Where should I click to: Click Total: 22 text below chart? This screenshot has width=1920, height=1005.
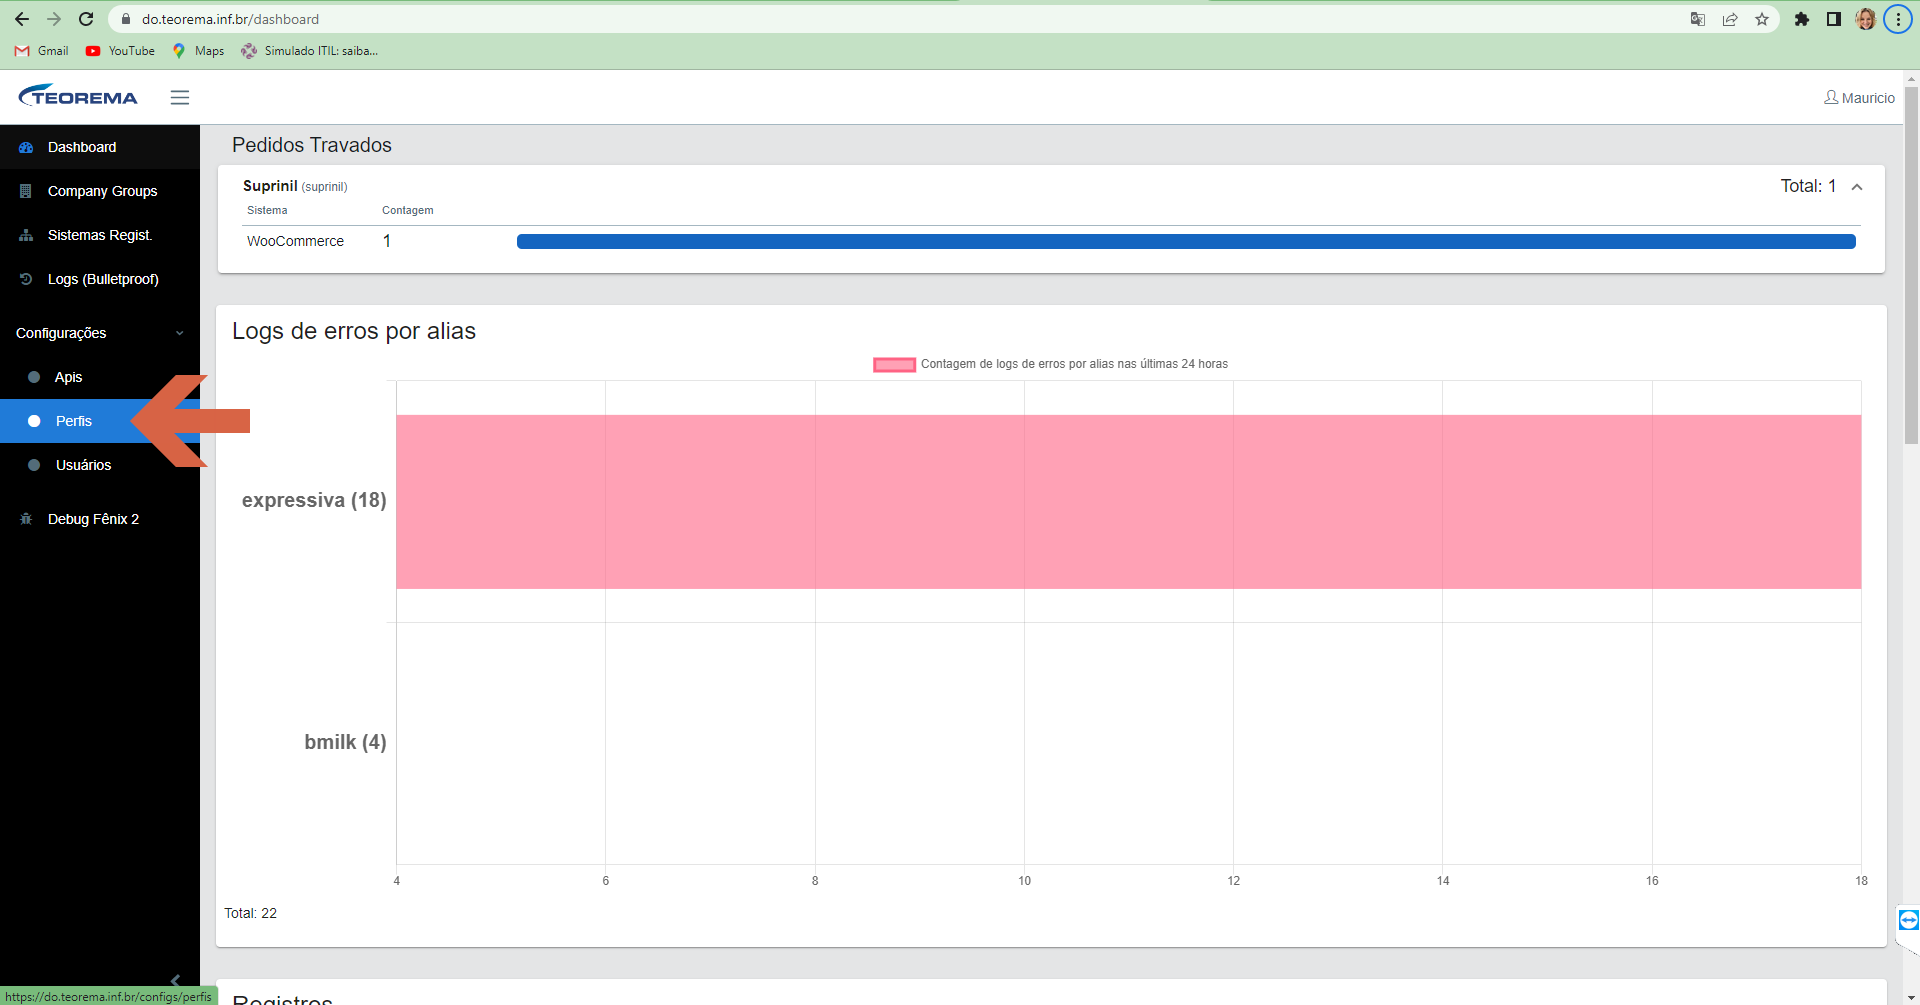click(x=250, y=913)
